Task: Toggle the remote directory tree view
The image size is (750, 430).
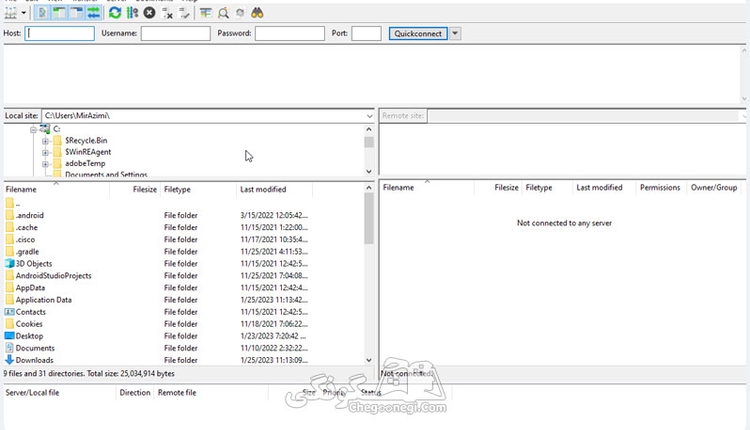Action: pos(77,13)
